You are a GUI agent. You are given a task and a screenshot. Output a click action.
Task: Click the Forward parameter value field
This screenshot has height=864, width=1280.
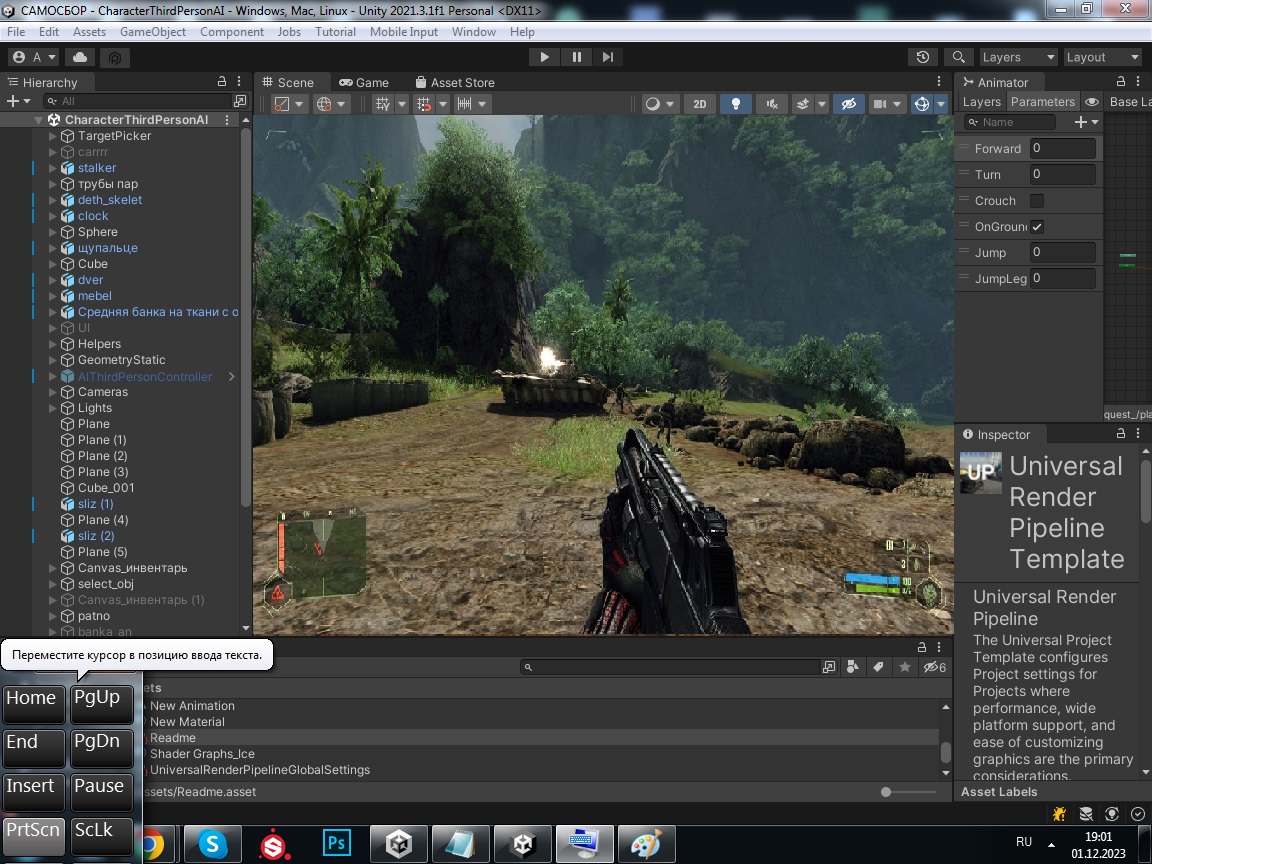tap(1062, 148)
